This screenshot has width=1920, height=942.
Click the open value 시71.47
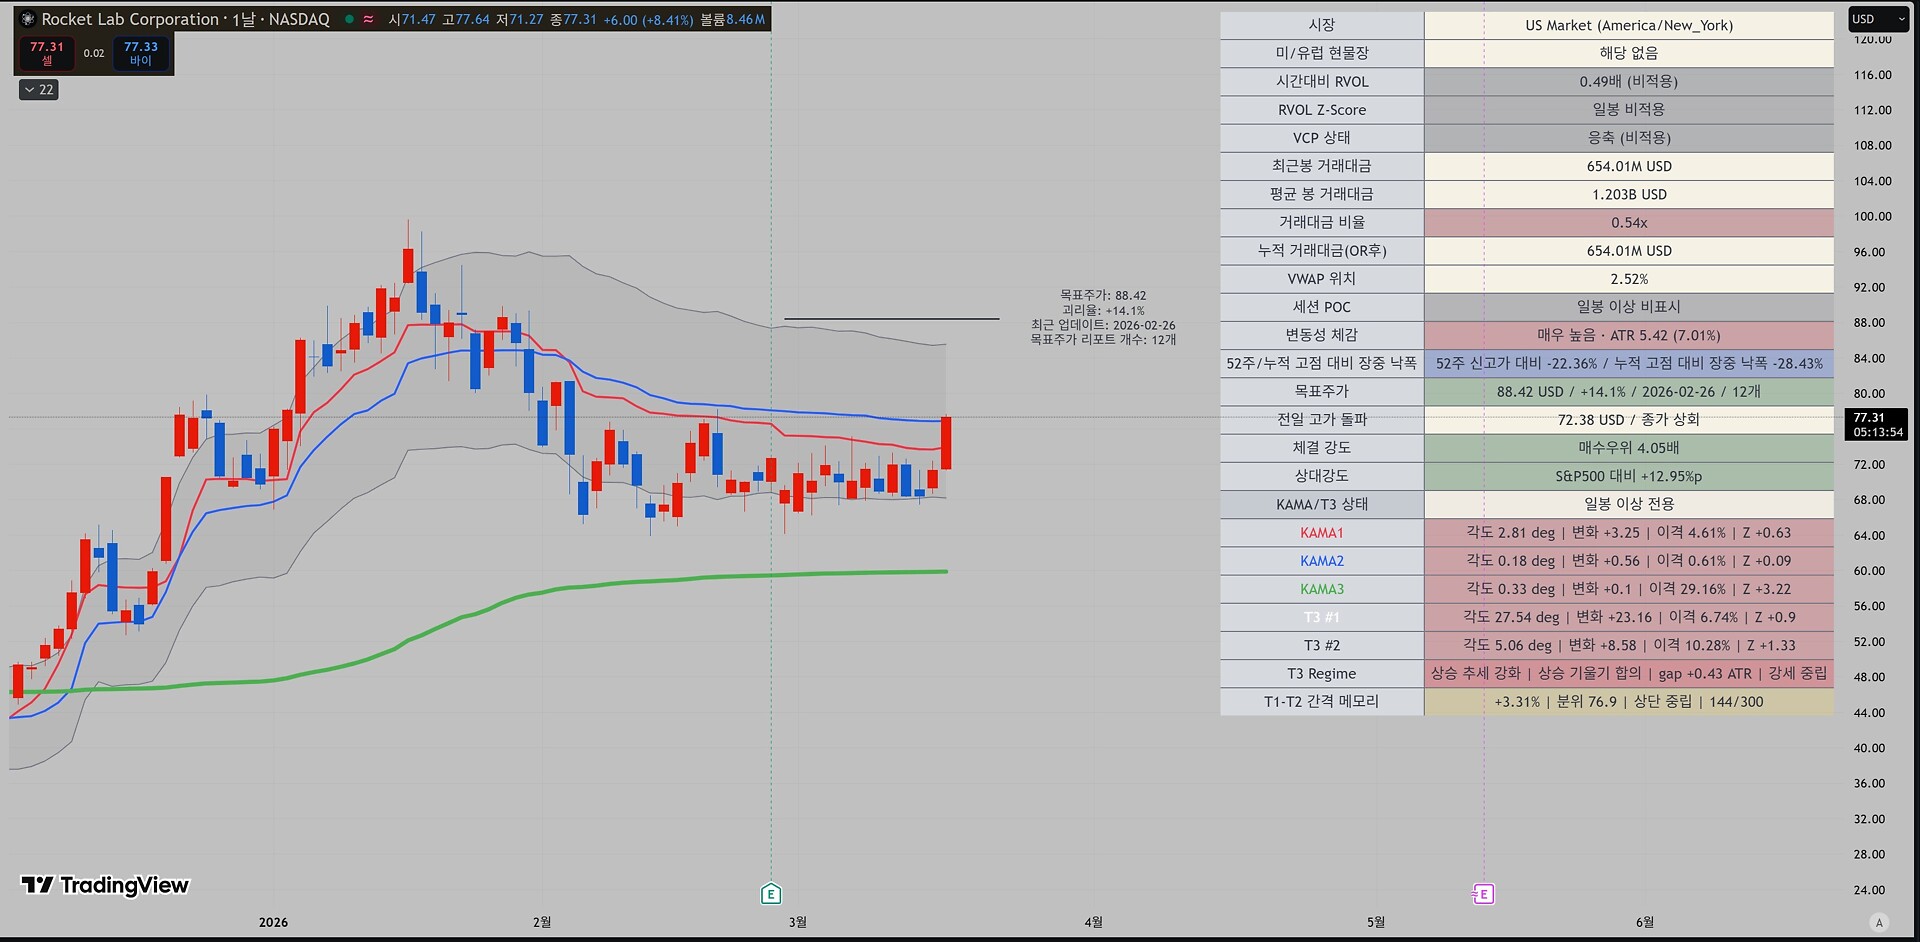point(412,19)
